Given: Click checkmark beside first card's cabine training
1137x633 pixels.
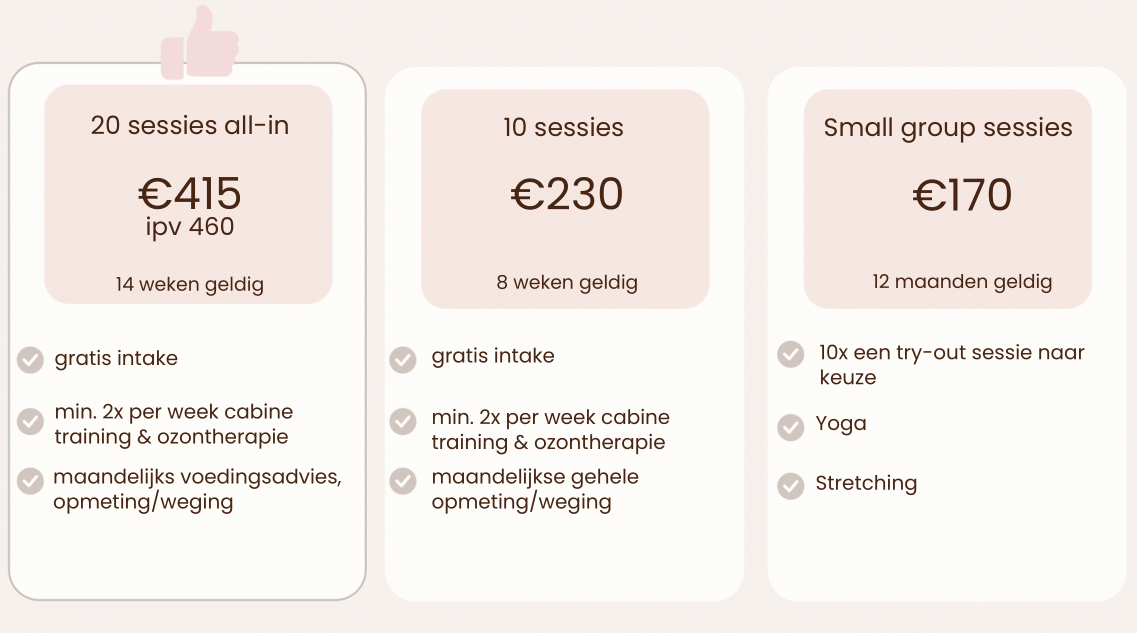Looking at the screenshot, I should click(30, 421).
